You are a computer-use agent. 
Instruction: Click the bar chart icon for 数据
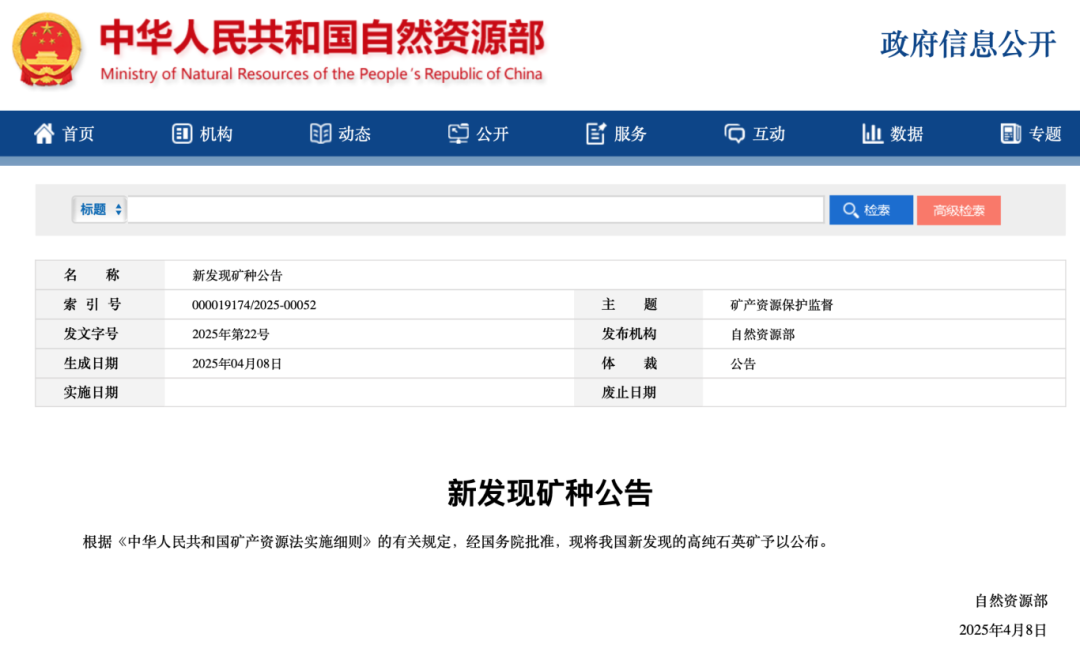(x=872, y=134)
